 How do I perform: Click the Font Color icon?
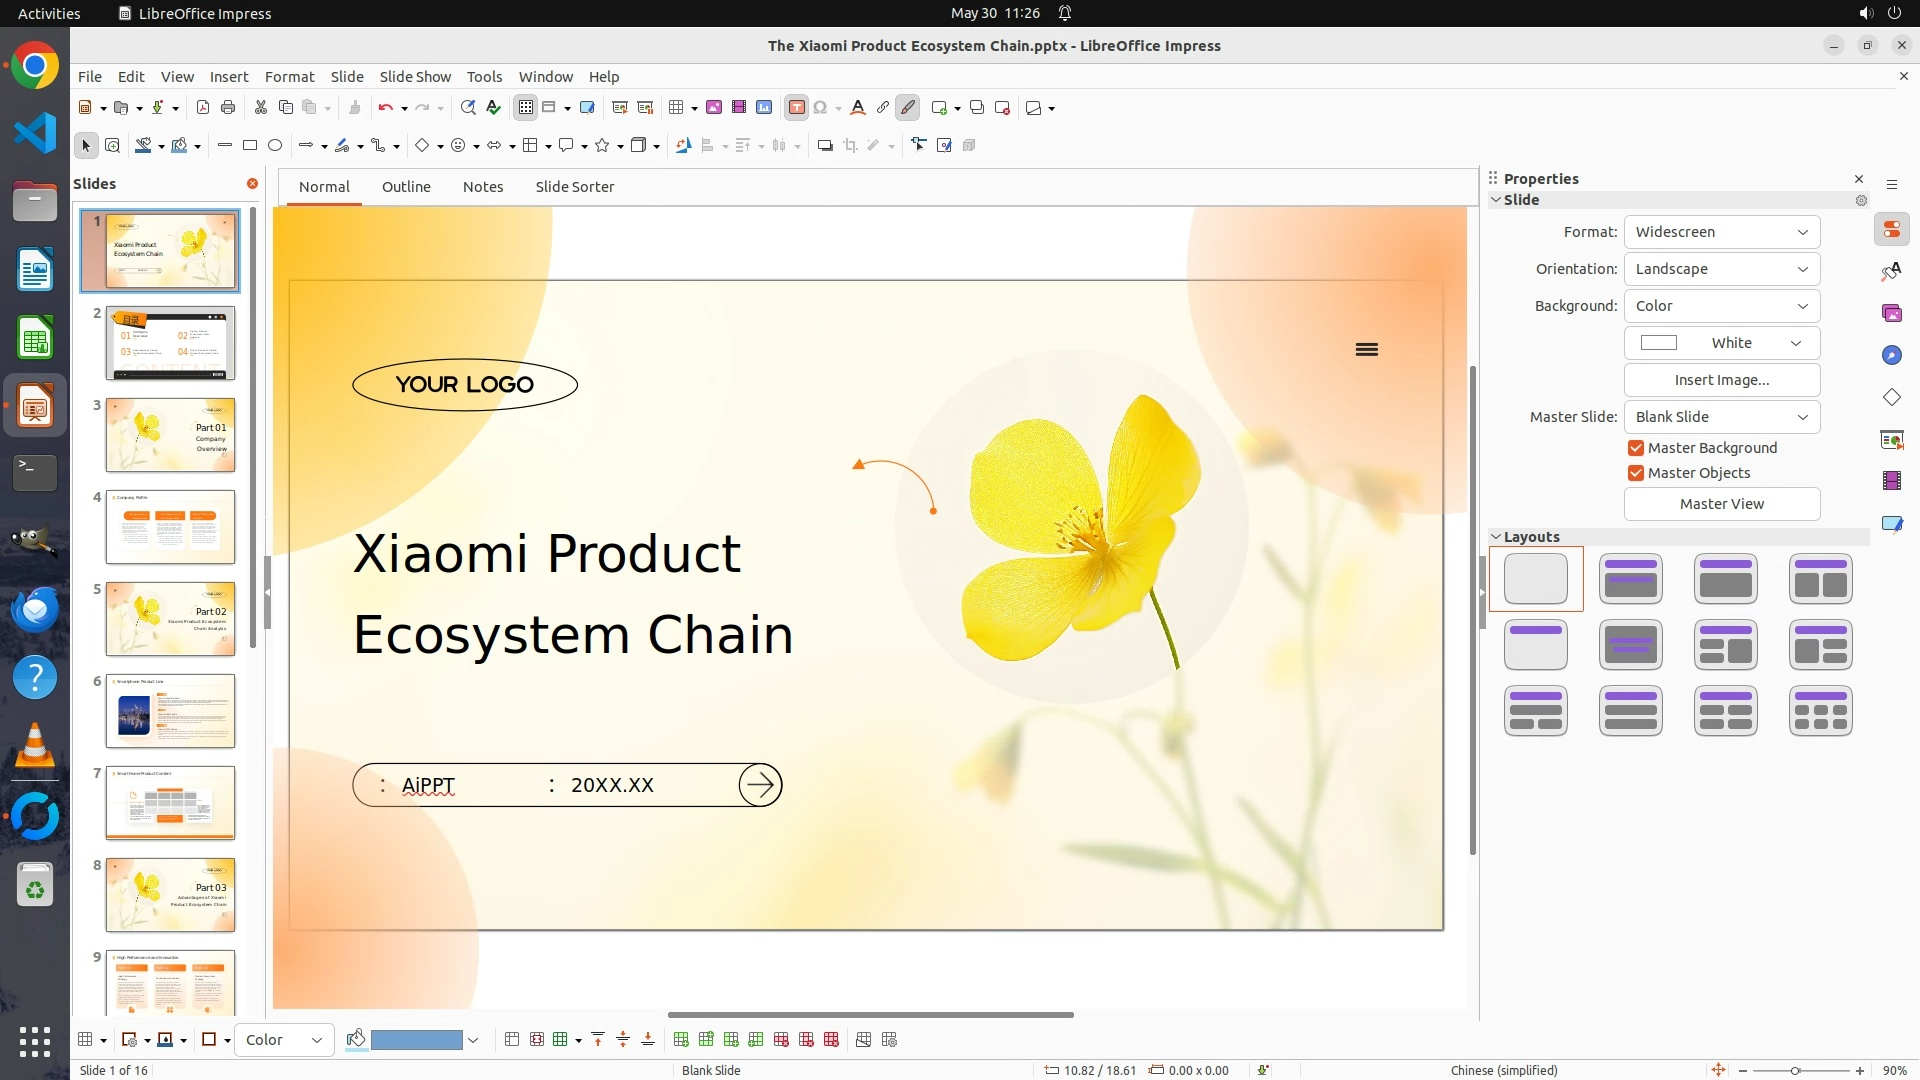[857, 108]
